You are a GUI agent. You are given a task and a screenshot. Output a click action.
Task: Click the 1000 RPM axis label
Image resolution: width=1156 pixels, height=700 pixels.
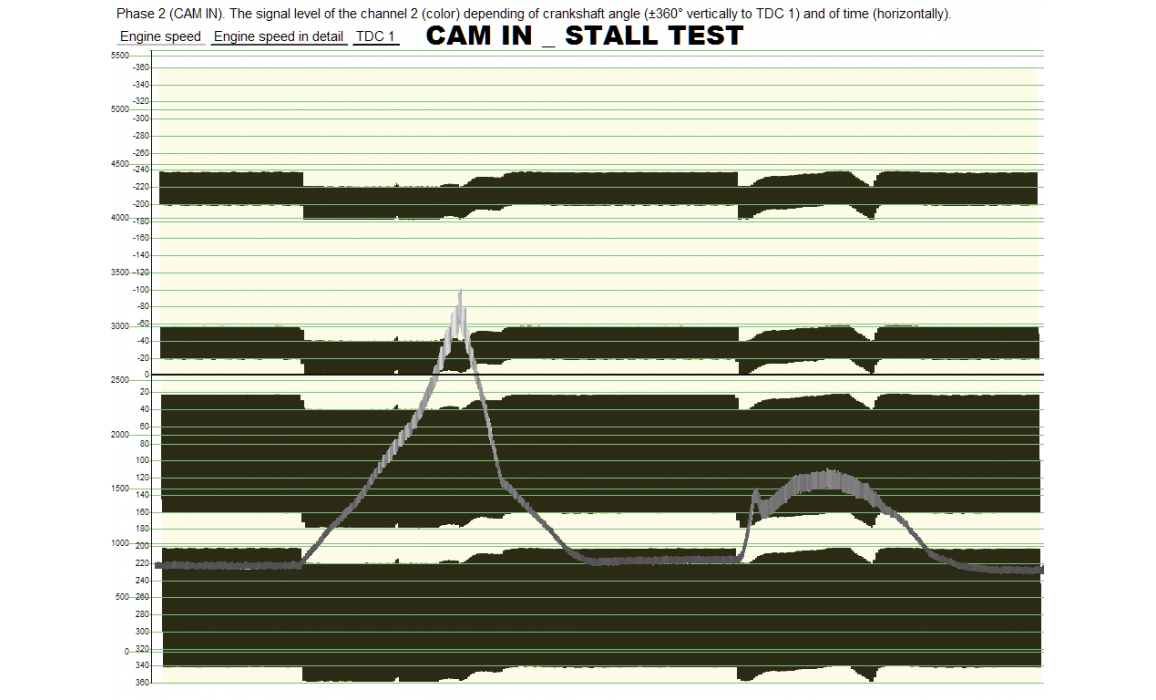(x=120, y=543)
